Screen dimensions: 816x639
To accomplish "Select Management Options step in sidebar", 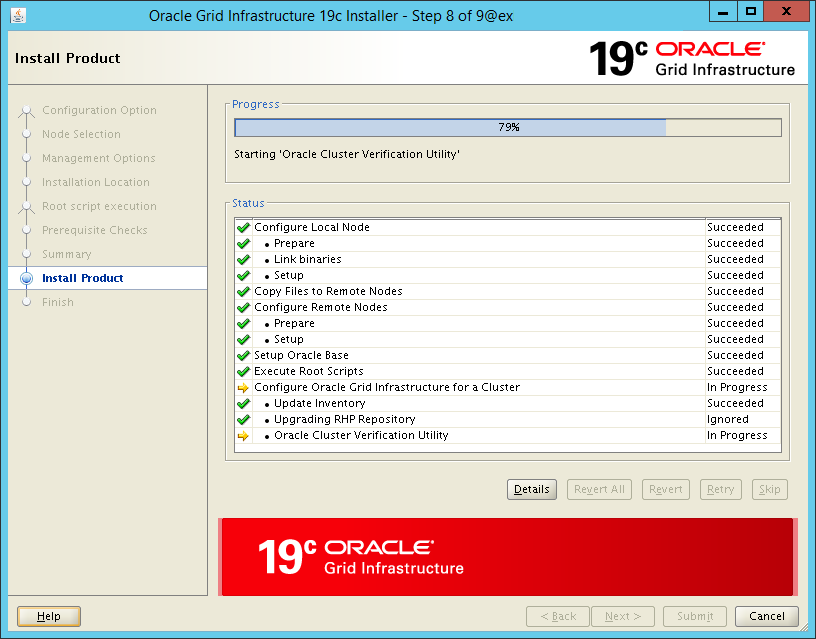I will pos(99,158).
